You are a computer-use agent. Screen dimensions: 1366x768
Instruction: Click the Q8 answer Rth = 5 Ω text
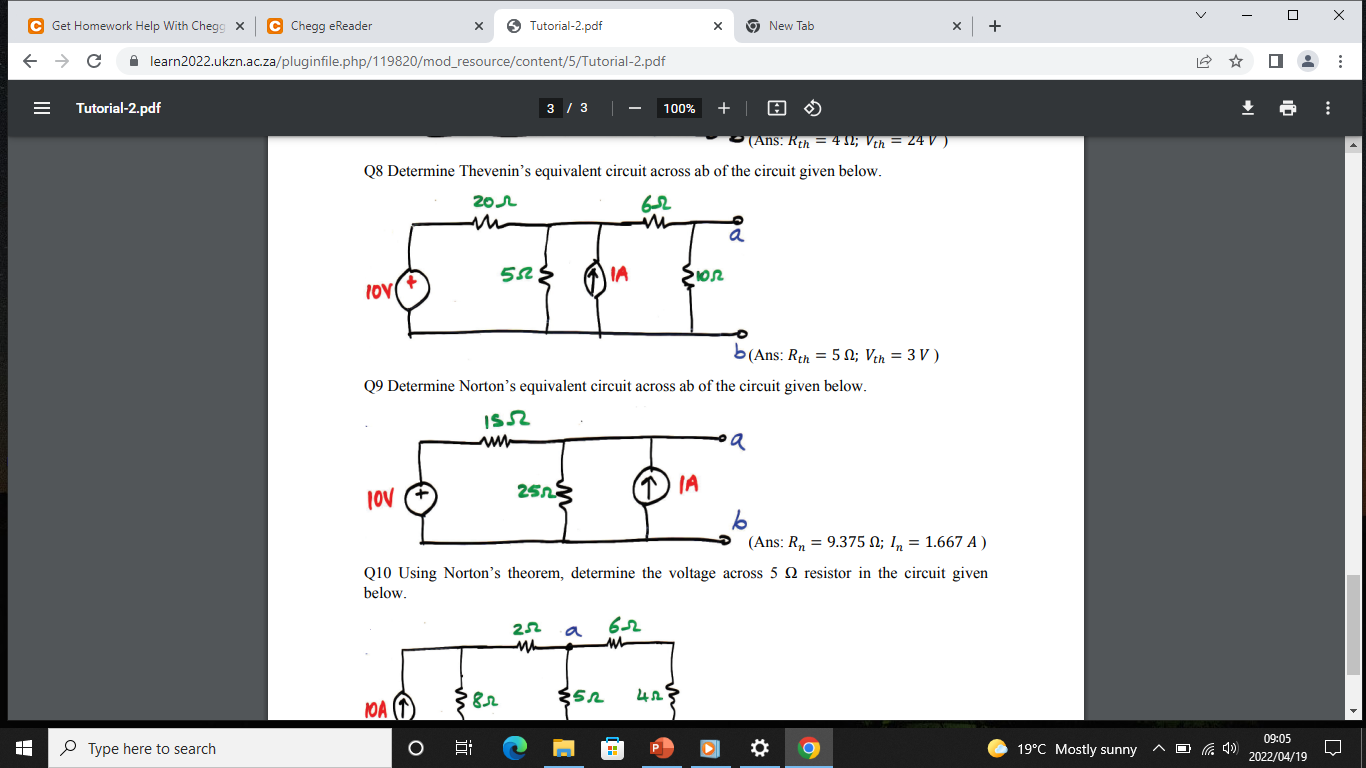[843, 355]
